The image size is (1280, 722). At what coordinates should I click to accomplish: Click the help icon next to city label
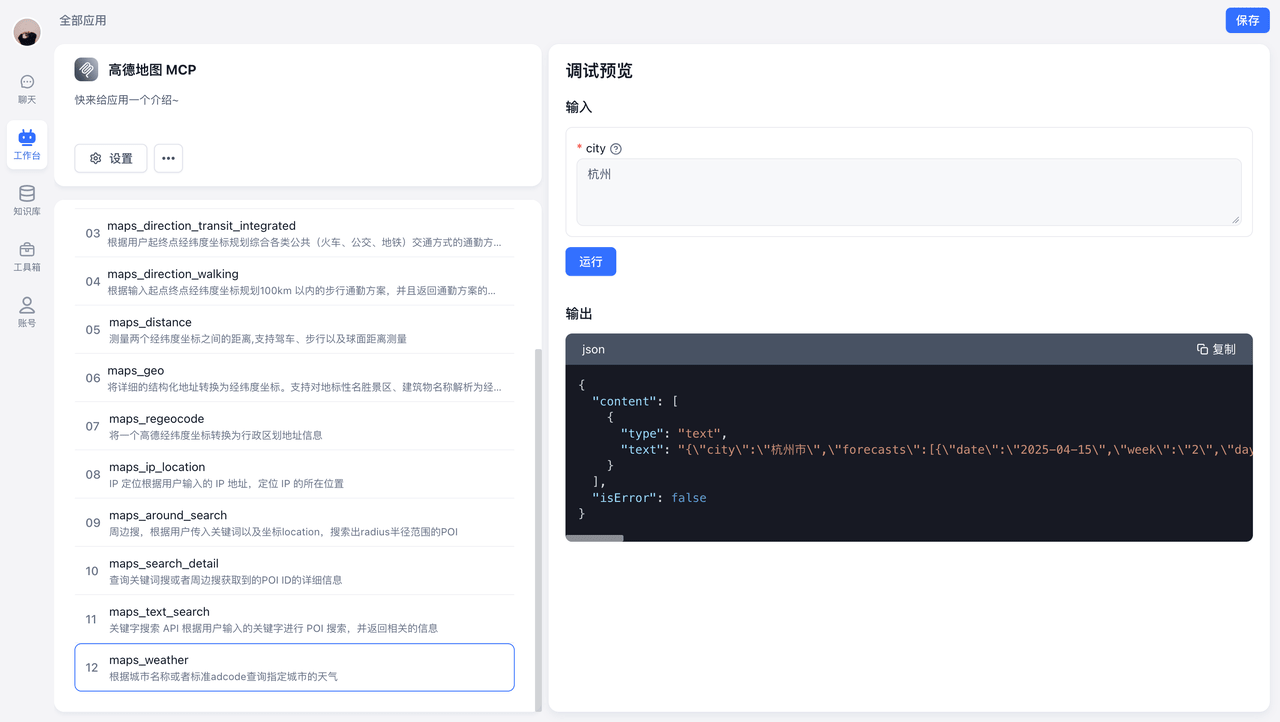point(615,148)
